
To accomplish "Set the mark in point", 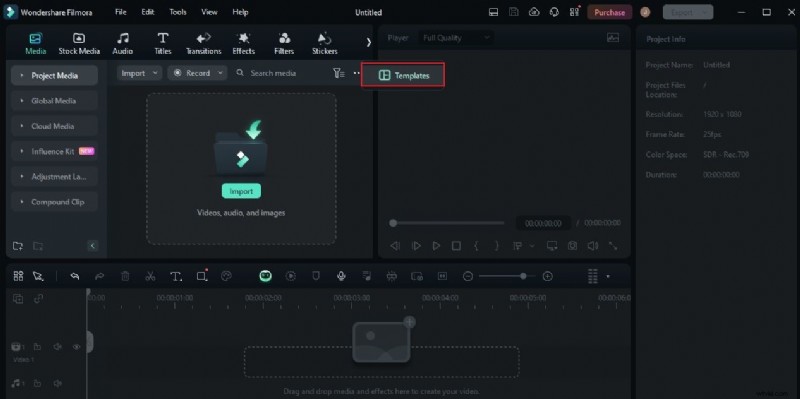I will tap(476, 246).
